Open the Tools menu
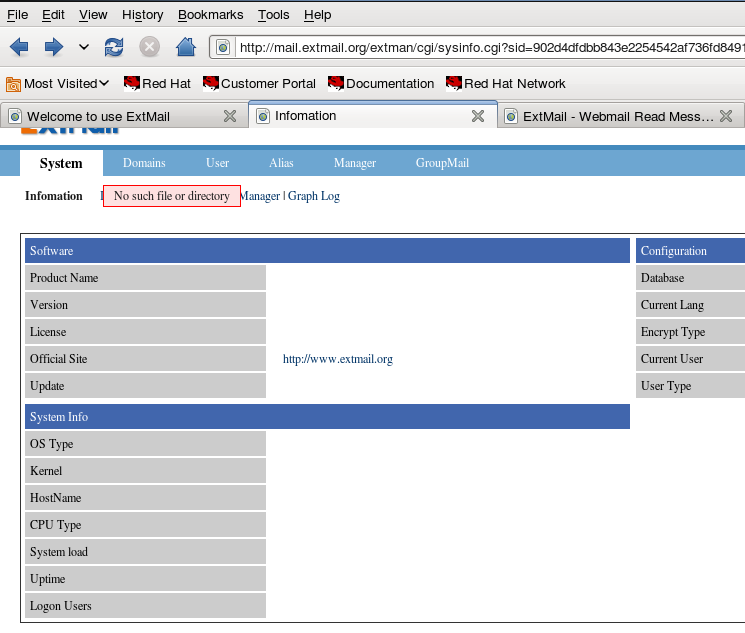The image size is (745, 633). (x=274, y=15)
